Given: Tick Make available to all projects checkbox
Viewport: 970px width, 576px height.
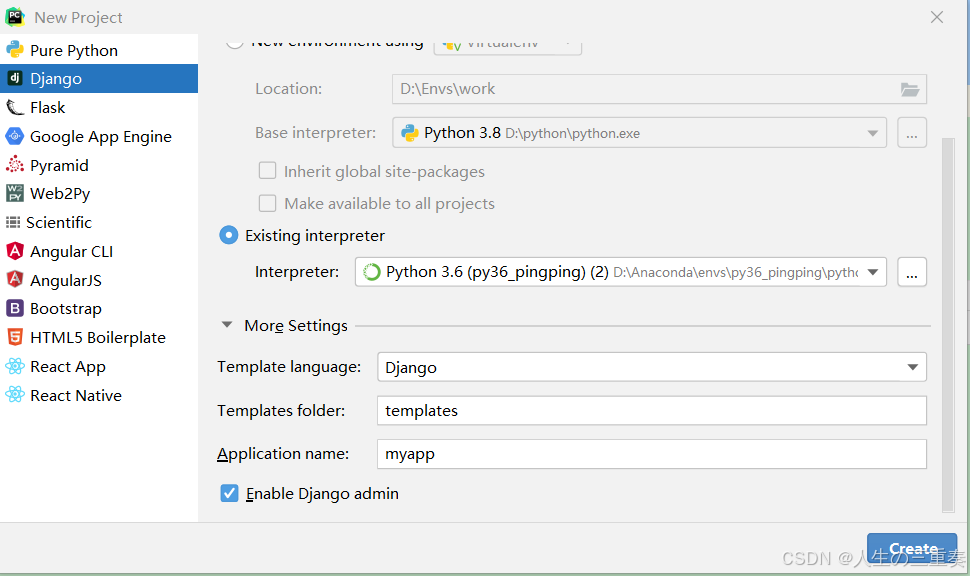Looking at the screenshot, I should click(x=267, y=203).
